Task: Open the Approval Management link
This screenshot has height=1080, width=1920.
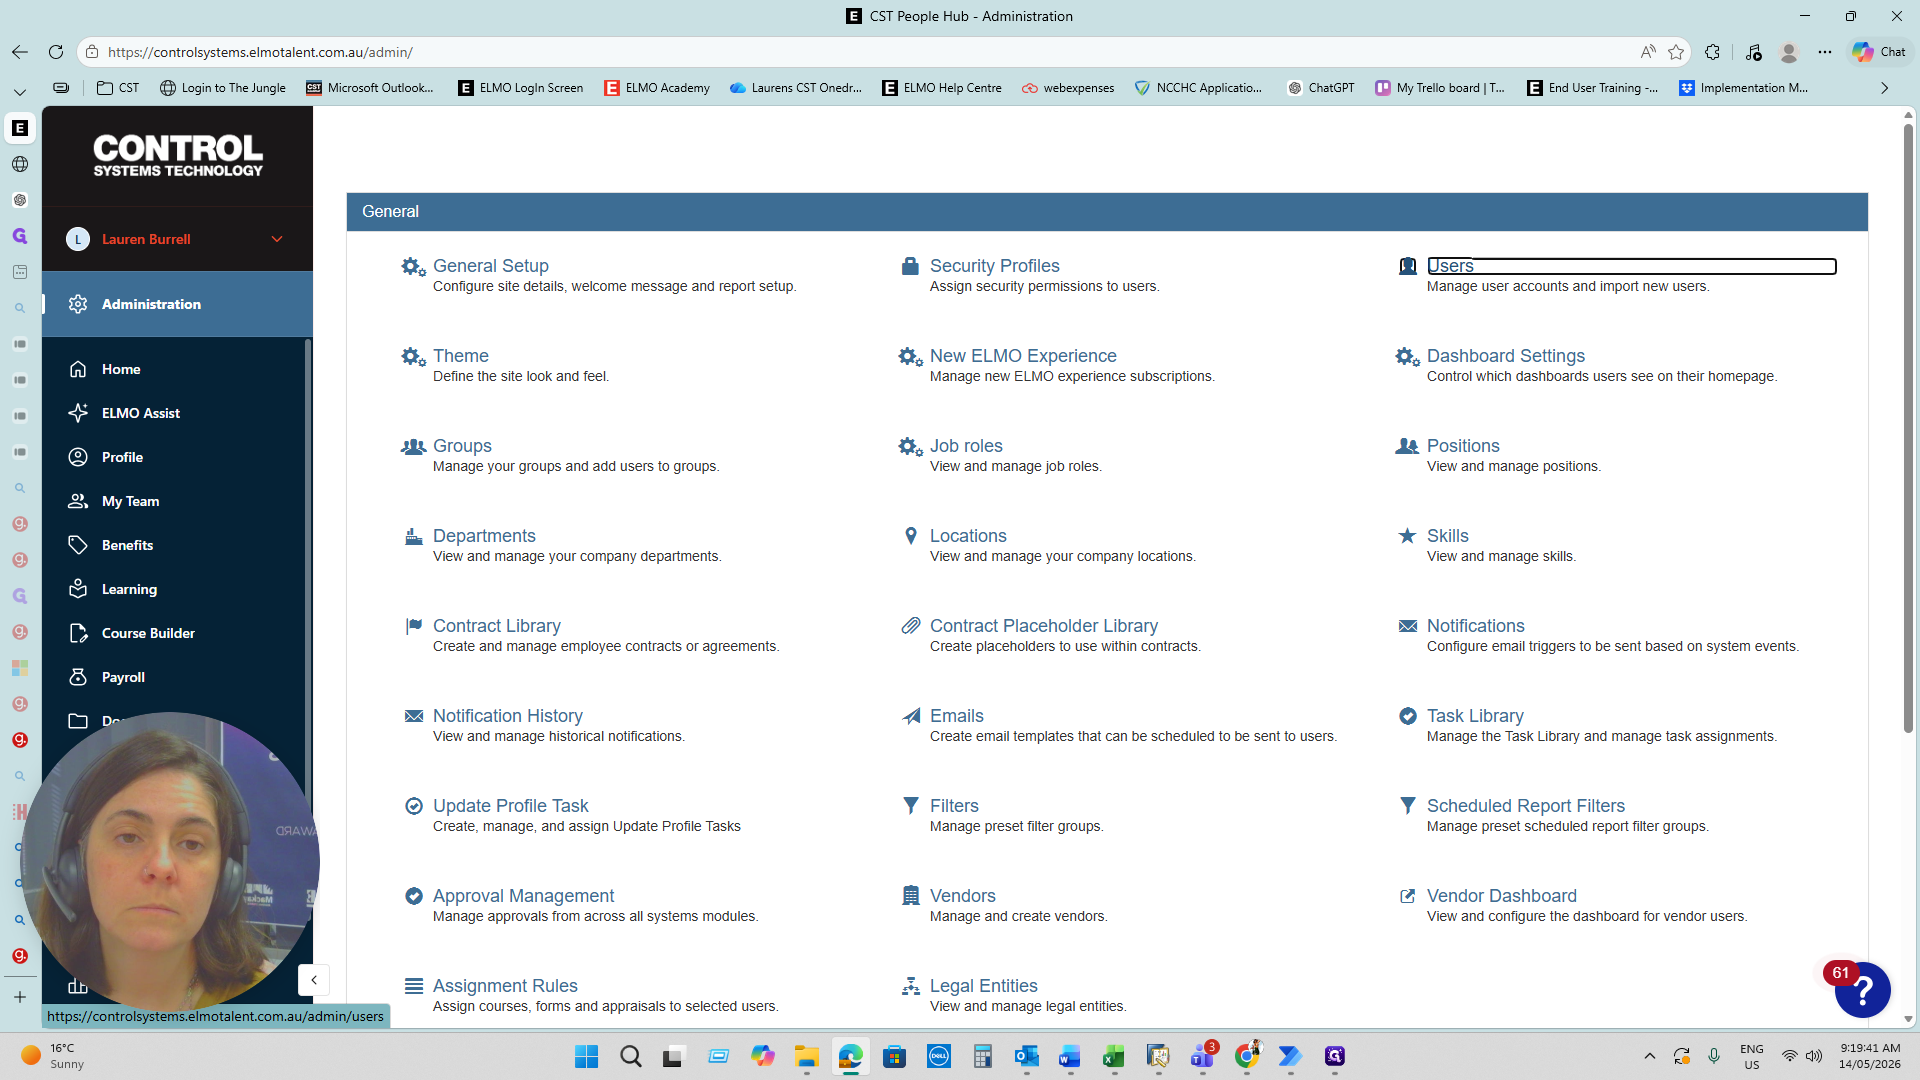Action: [523, 896]
